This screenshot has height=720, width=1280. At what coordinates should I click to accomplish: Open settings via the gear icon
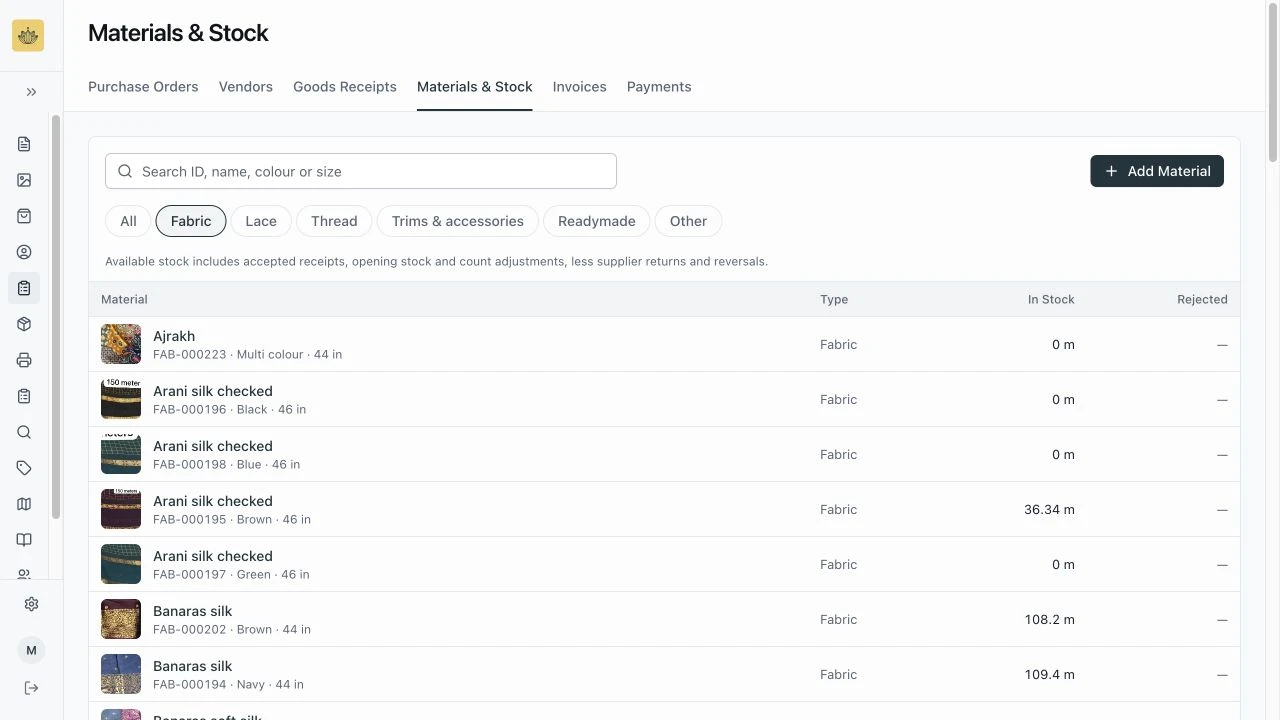[x=31, y=604]
